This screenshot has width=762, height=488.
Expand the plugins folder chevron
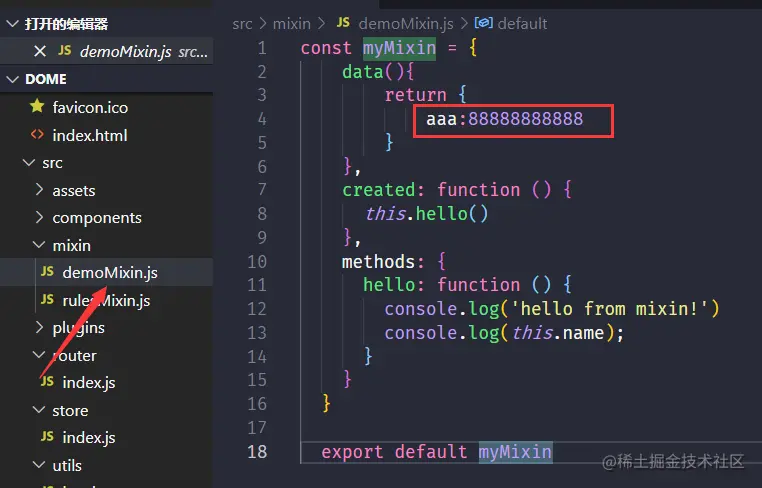coord(39,327)
